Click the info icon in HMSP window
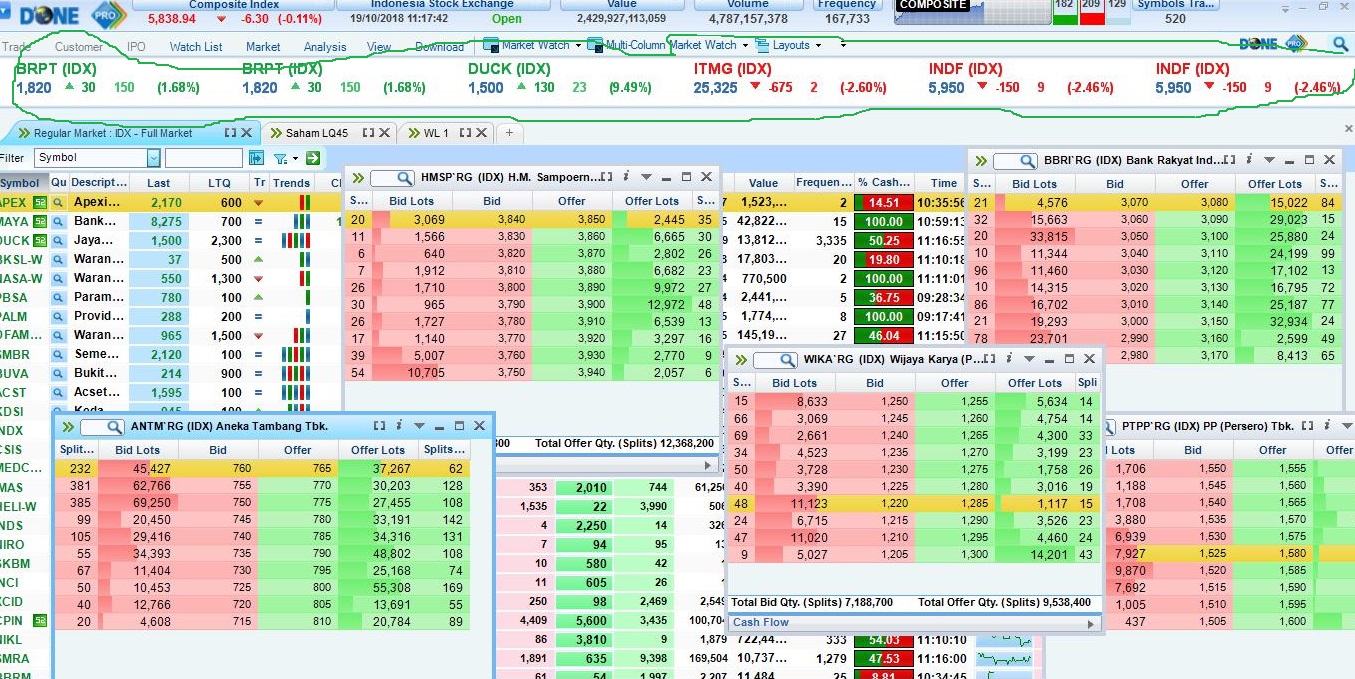The width and height of the screenshot is (1355, 679). pos(626,177)
